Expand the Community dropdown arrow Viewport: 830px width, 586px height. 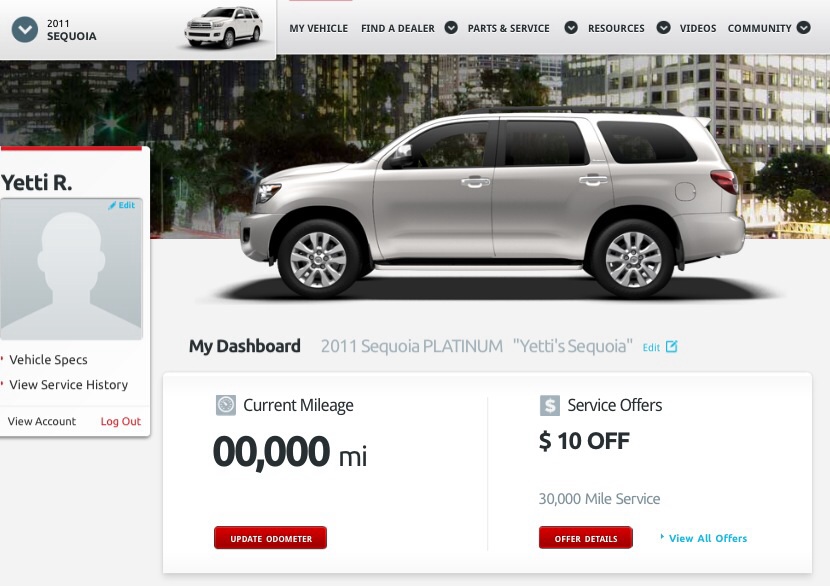804,28
